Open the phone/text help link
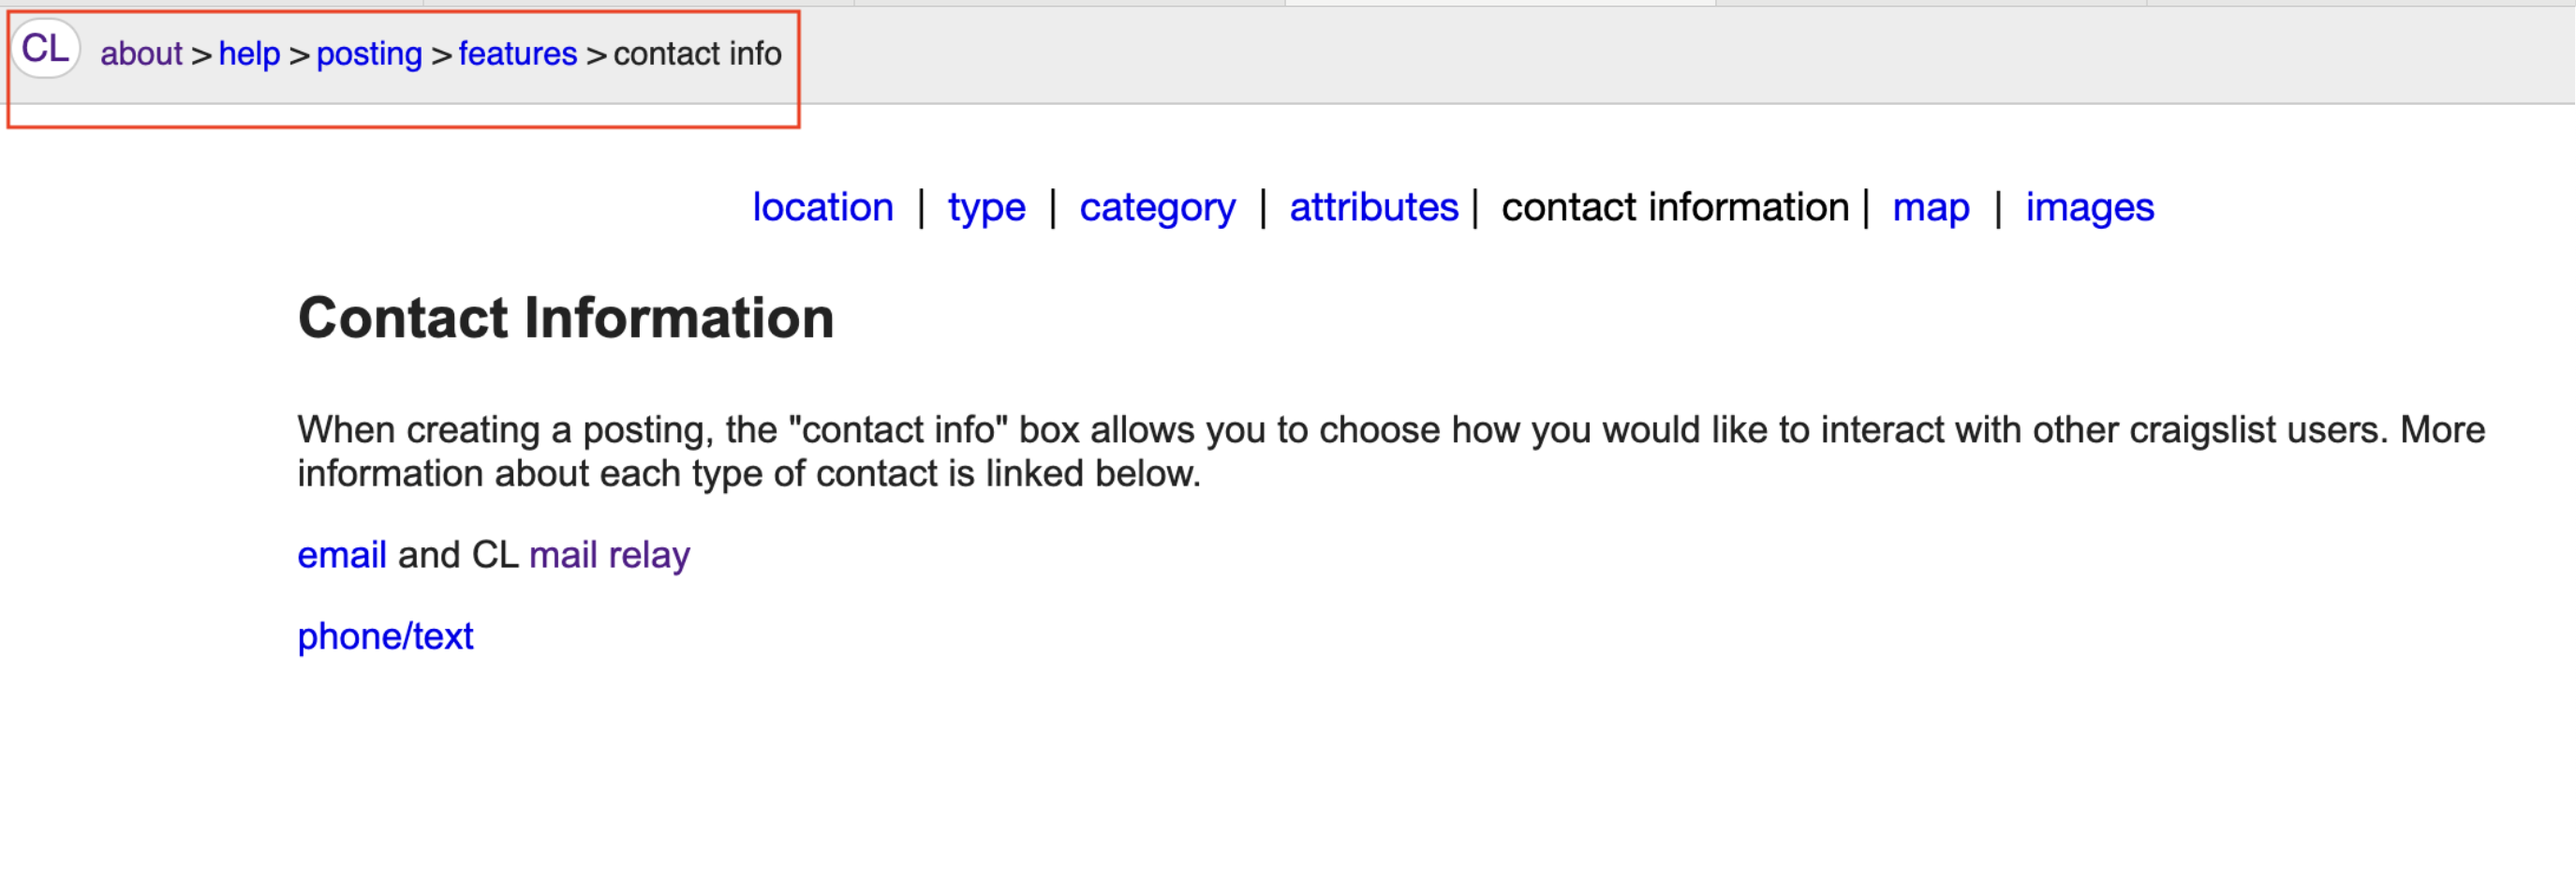Screen dimensions: 2576x881 tap(385, 637)
